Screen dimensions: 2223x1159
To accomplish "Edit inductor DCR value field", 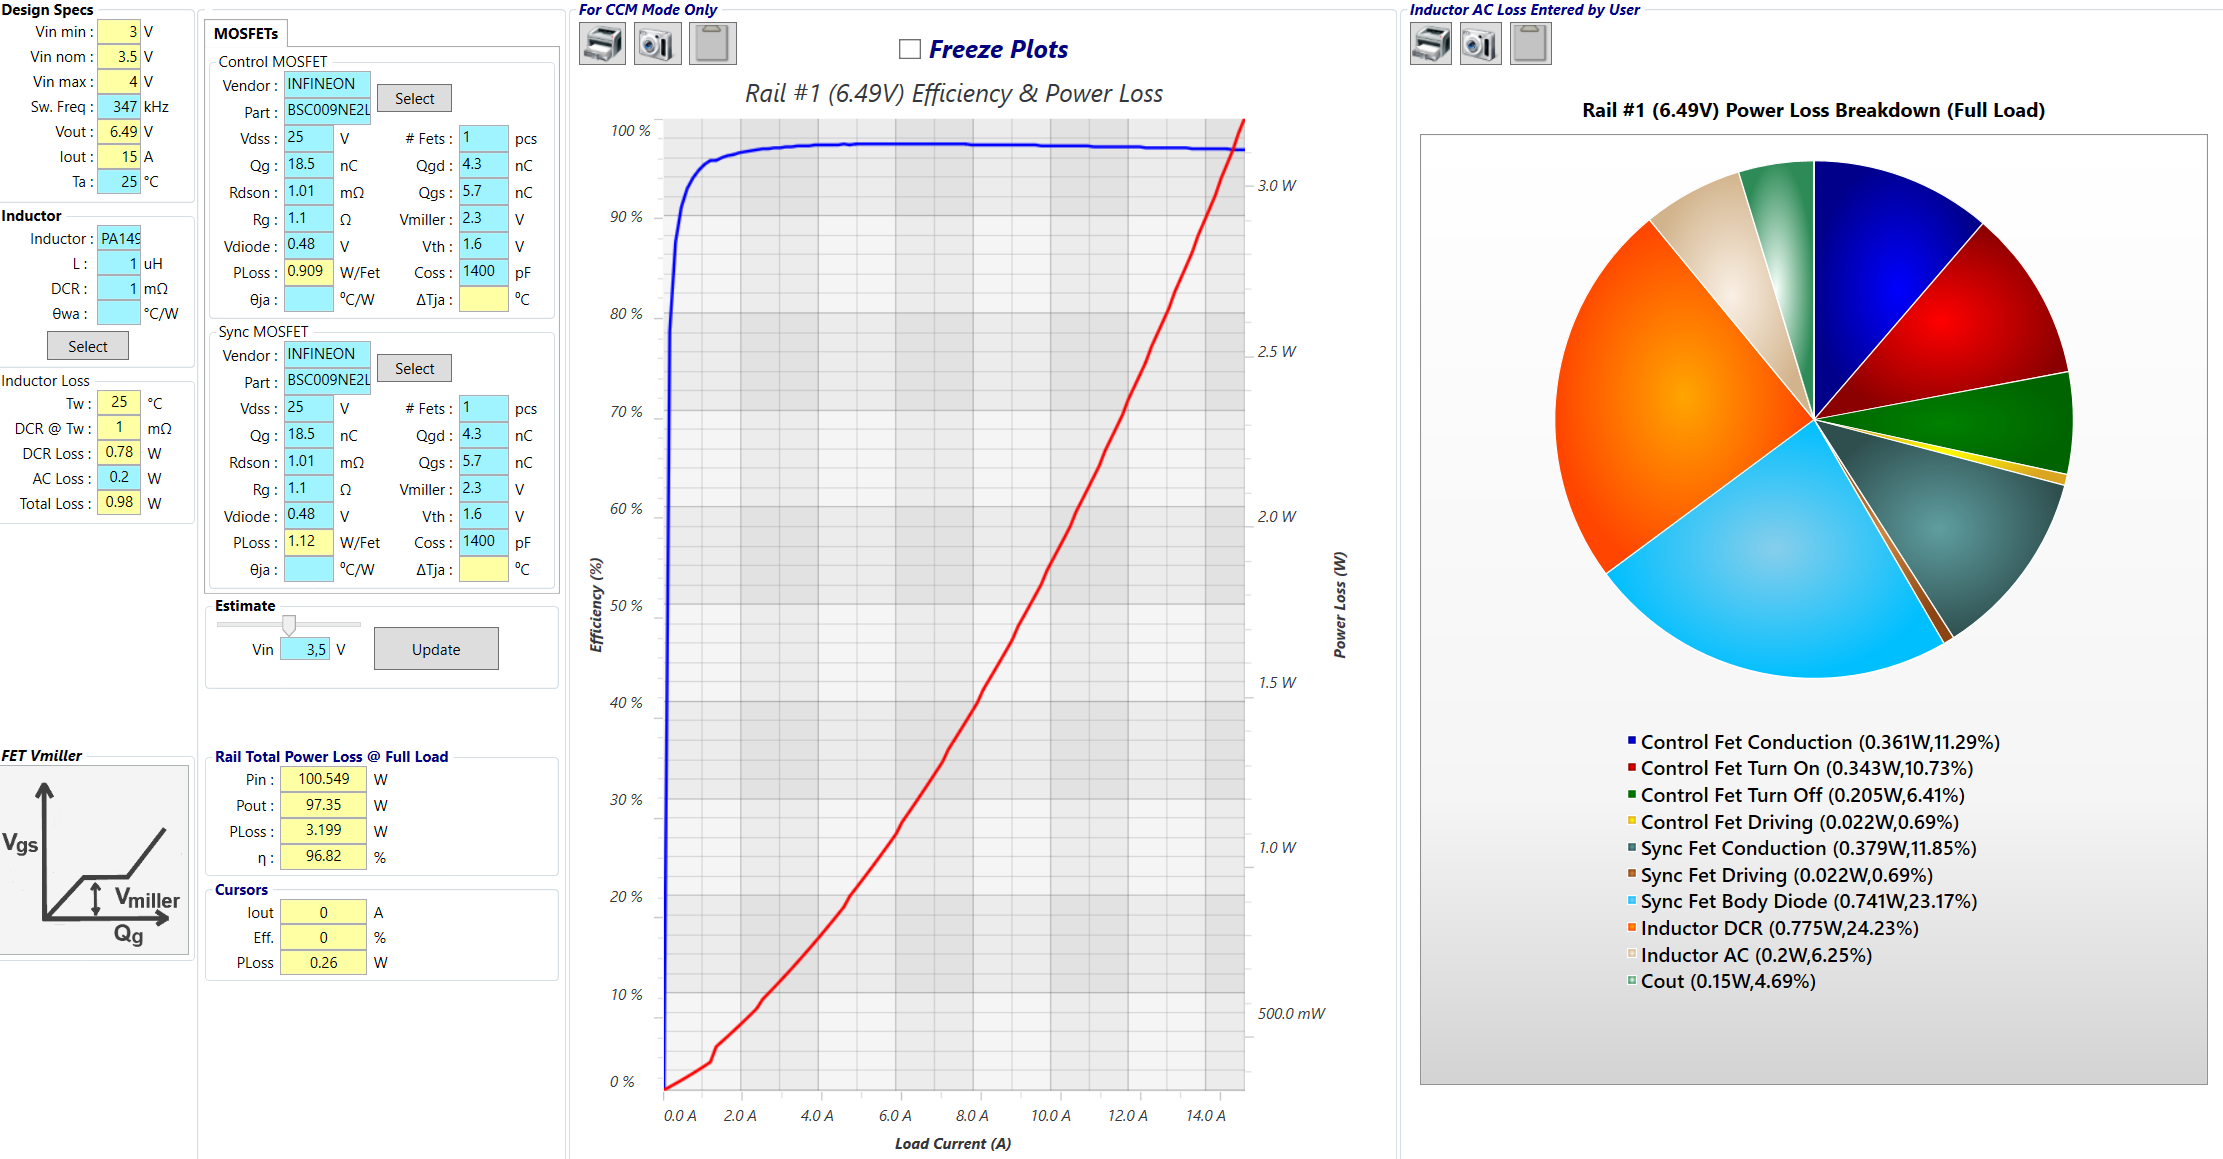I will [x=119, y=289].
